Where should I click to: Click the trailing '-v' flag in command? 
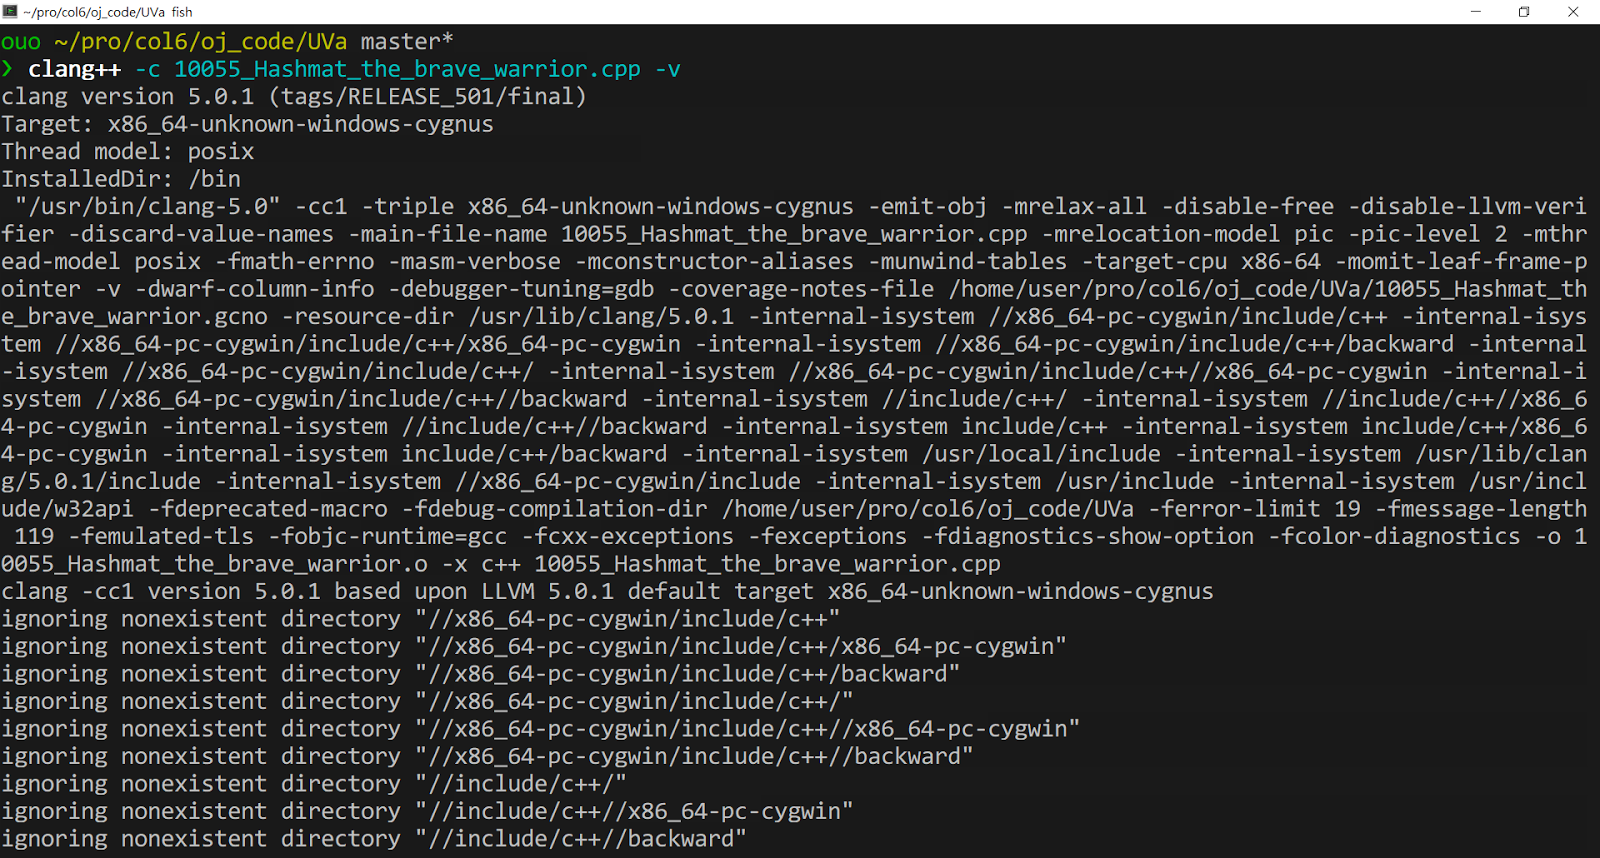click(x=667, y=69)
